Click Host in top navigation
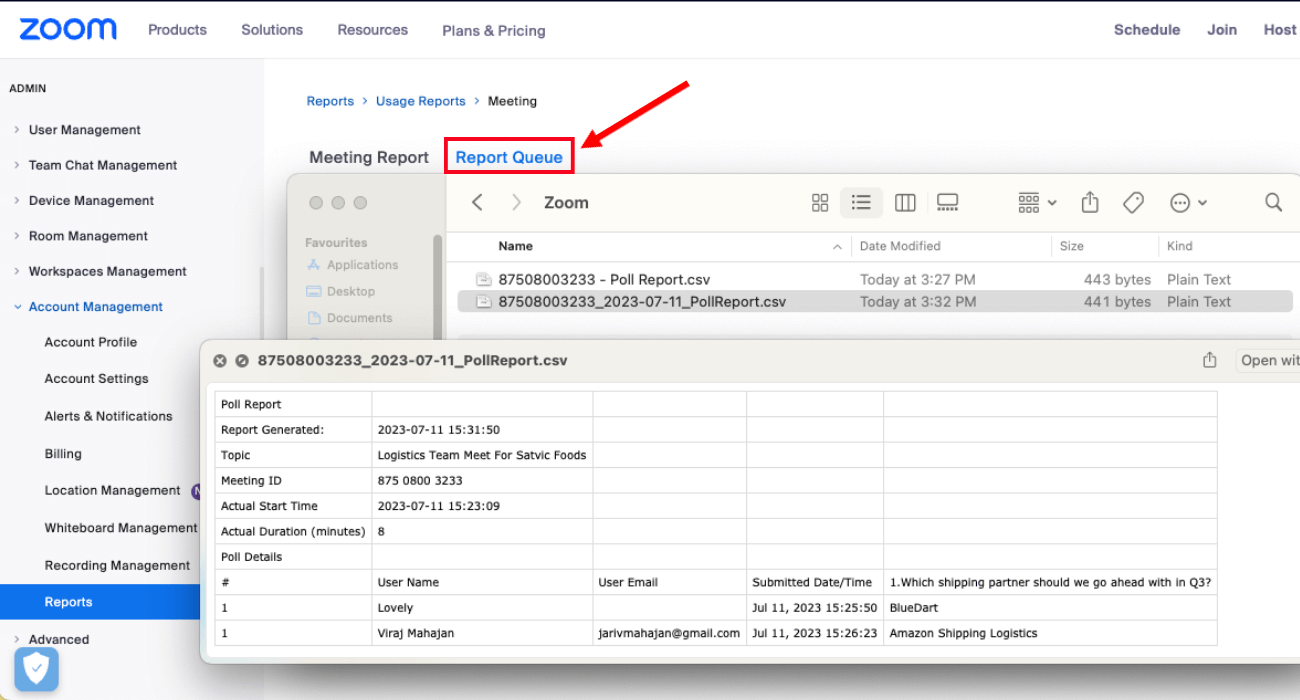The width and height of the screenshot is (1300, 700). [1280, 30]
